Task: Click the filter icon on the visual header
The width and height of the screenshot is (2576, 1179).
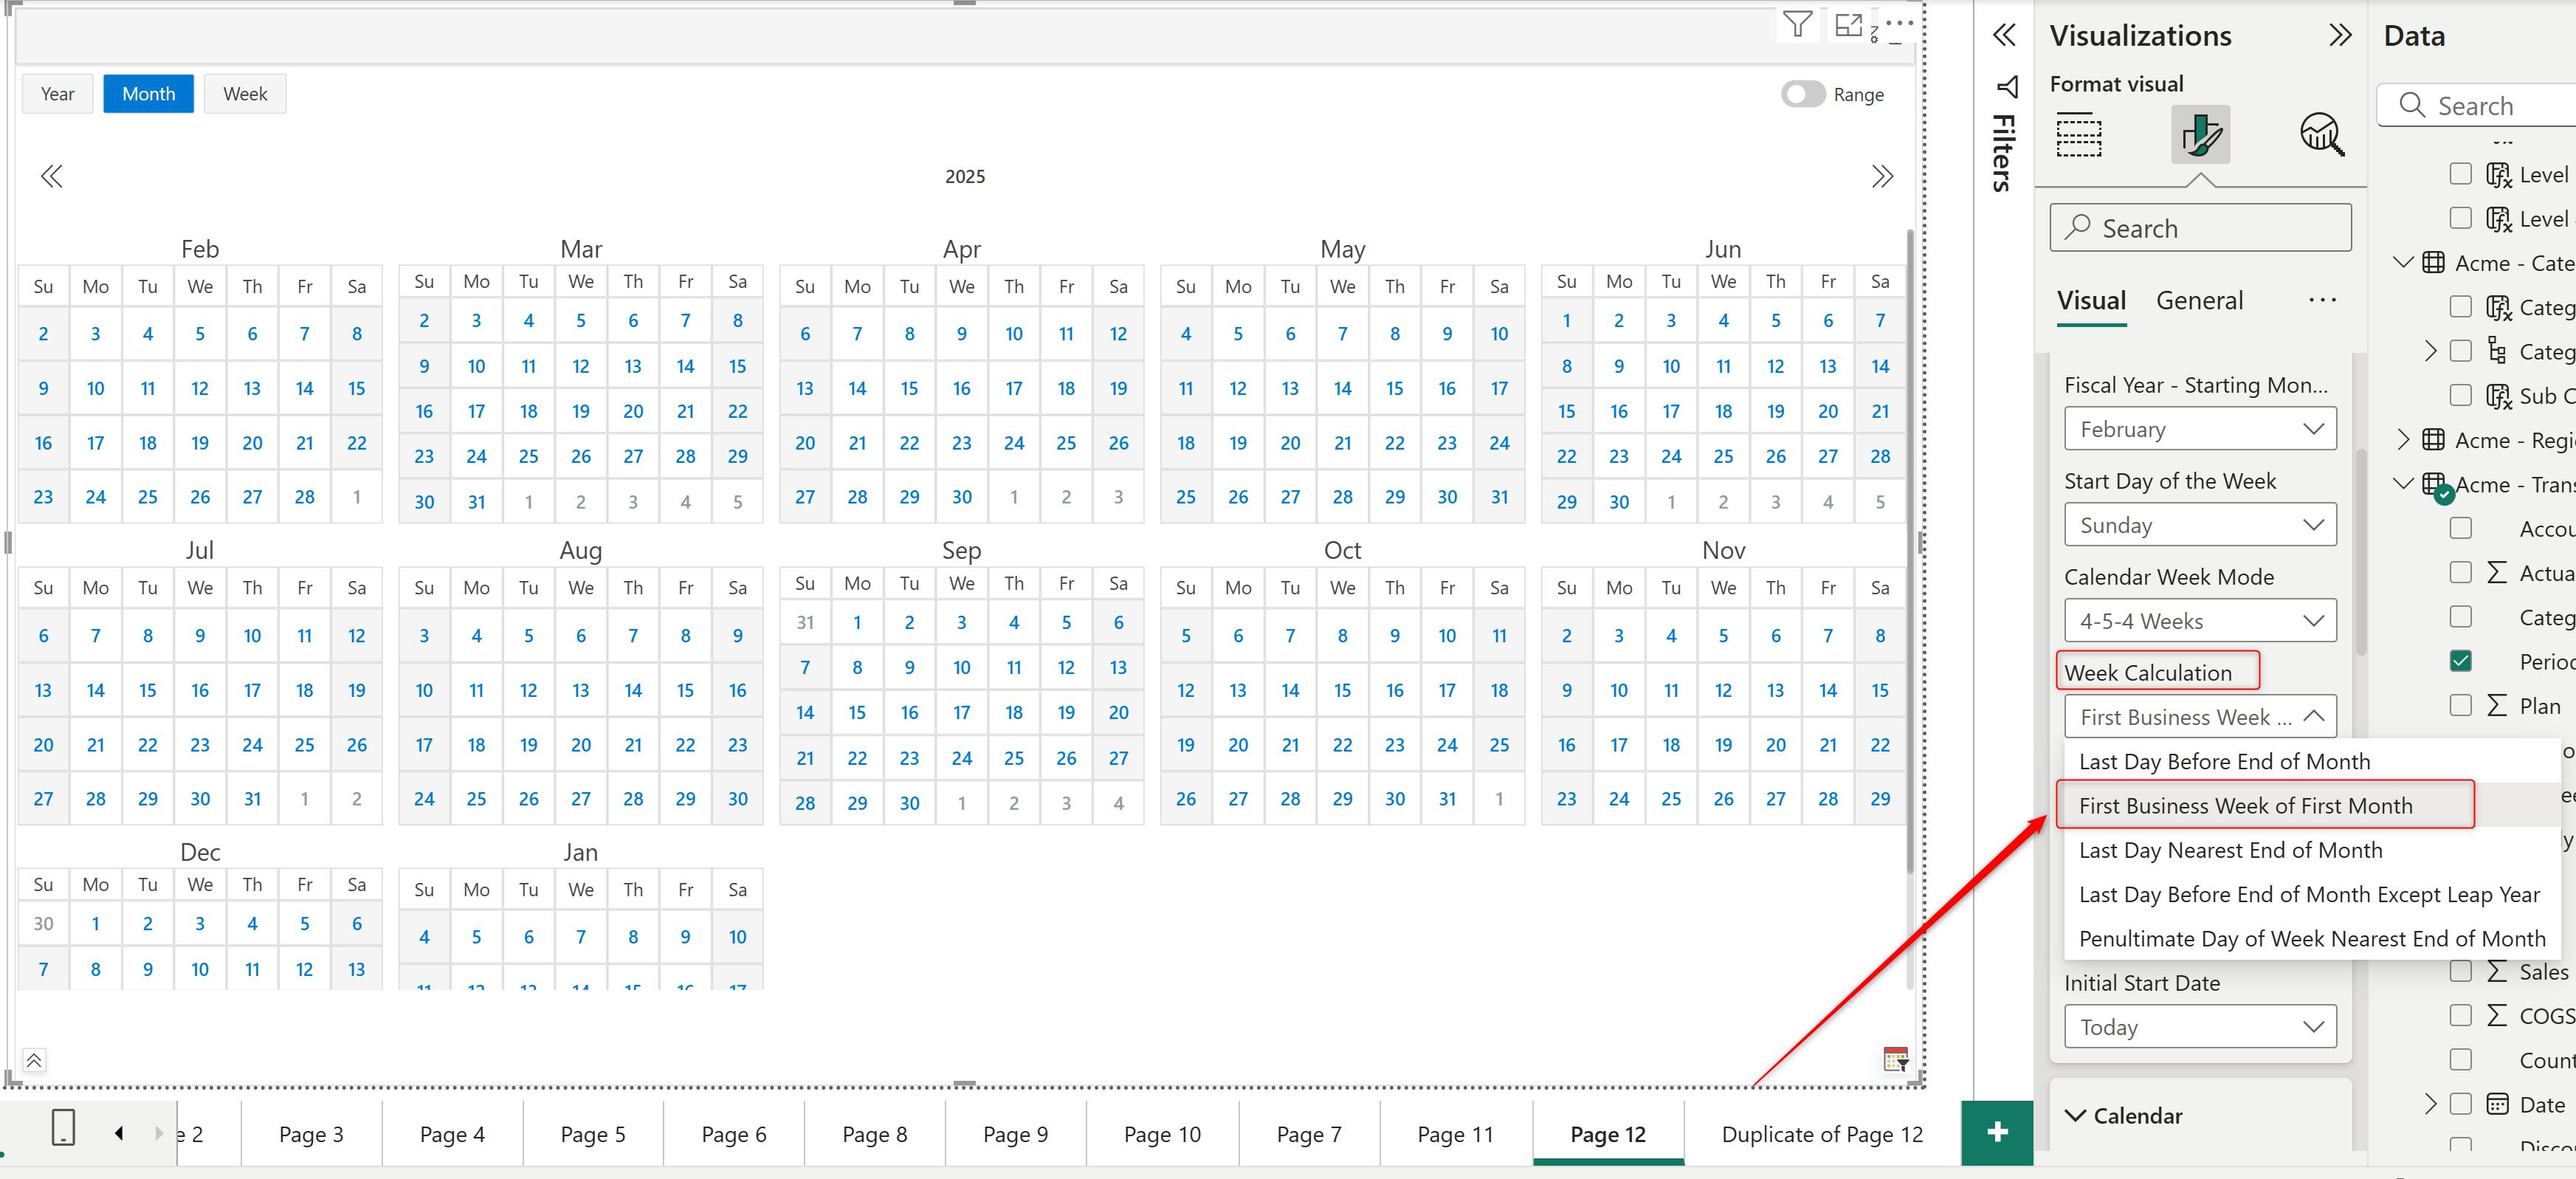Action: [1797, 24]
